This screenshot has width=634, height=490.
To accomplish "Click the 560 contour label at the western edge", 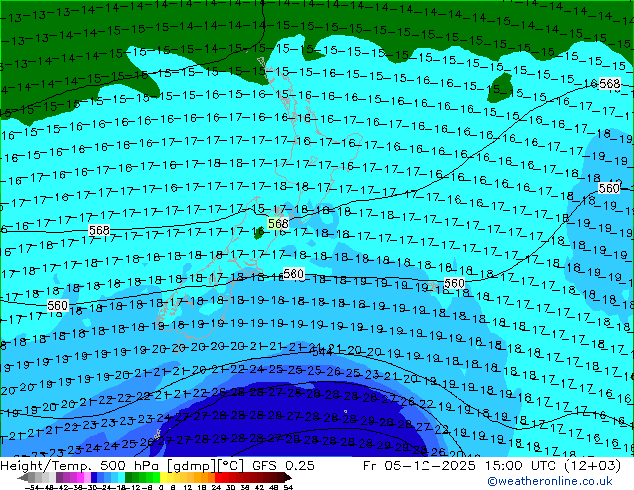I will click(57, 305).
